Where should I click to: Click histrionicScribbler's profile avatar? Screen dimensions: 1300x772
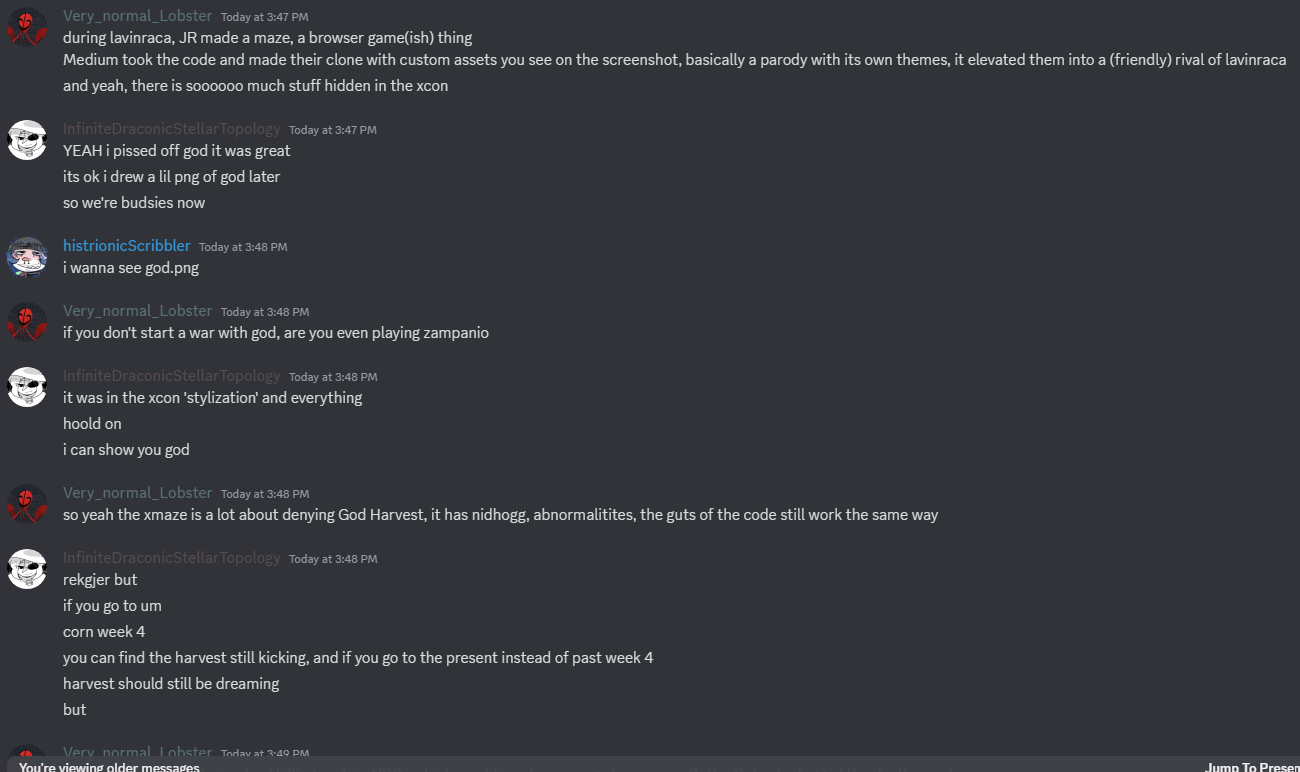click(x=27, y=257)
